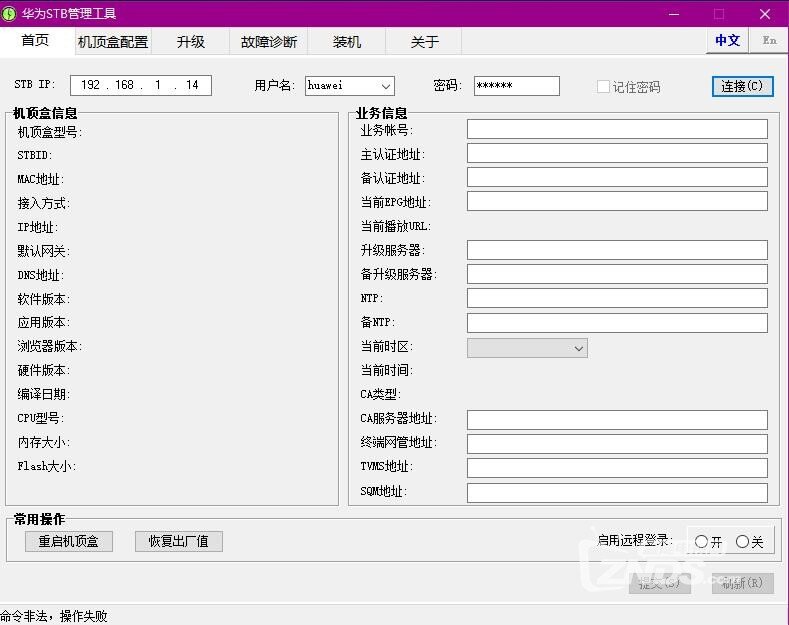This screenshot has height=625, width=789.
Task: Select 中文 language button
Action: point(728,40)
